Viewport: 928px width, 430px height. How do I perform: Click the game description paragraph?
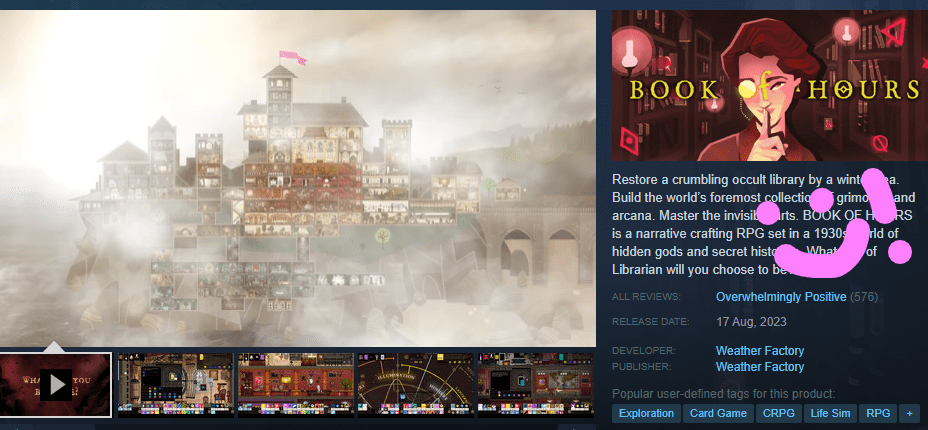(x=763, y=224)
